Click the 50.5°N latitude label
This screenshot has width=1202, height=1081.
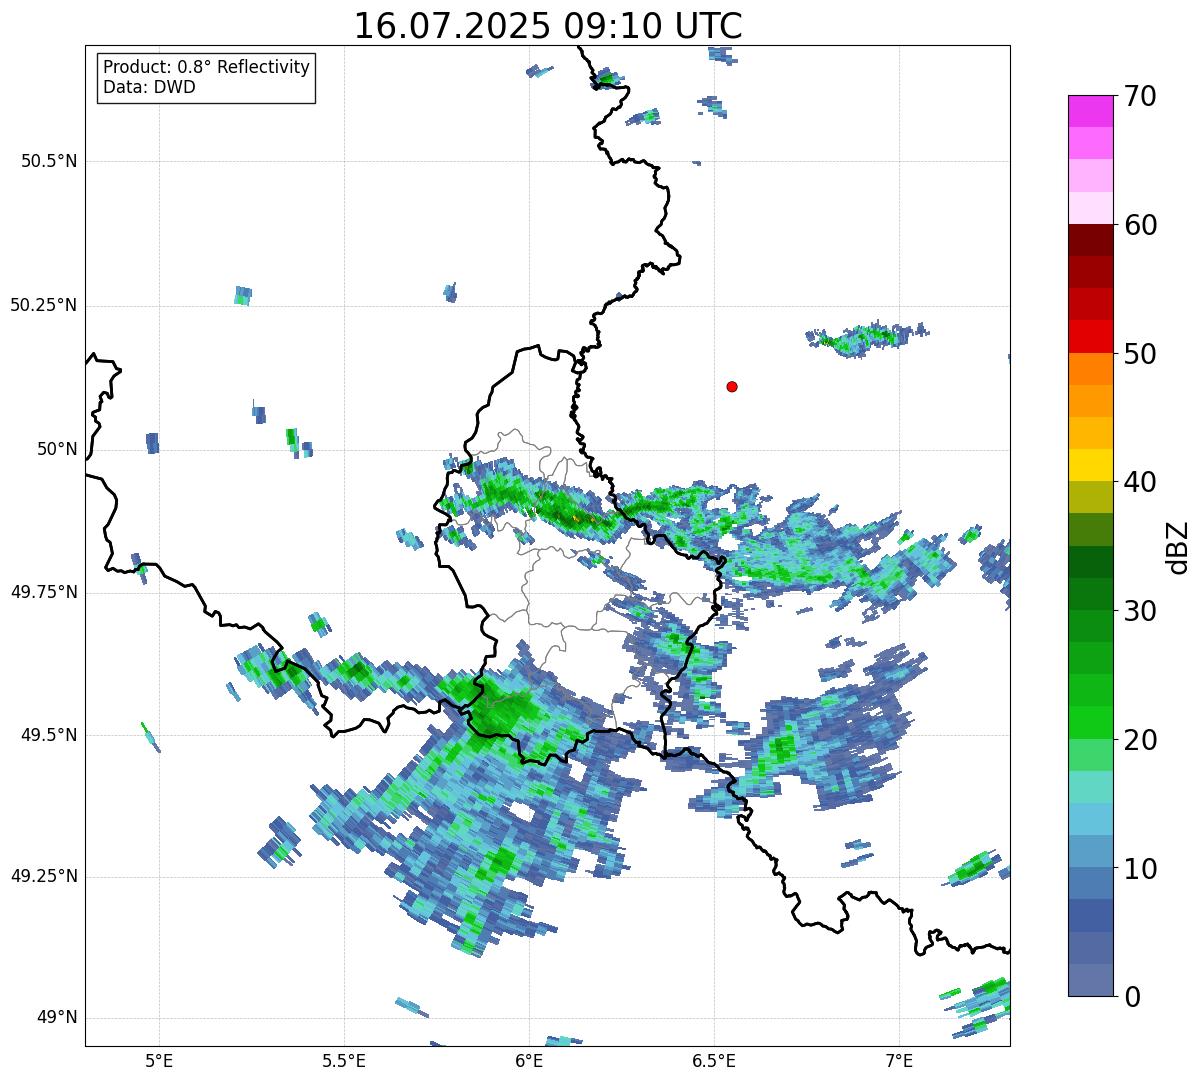pyautogui.click(x=49, y=161)
